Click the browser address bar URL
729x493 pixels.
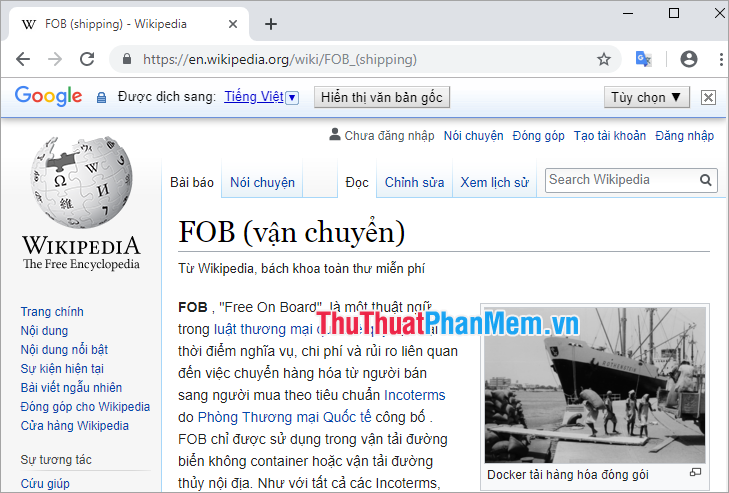click(x=279, y=60)
